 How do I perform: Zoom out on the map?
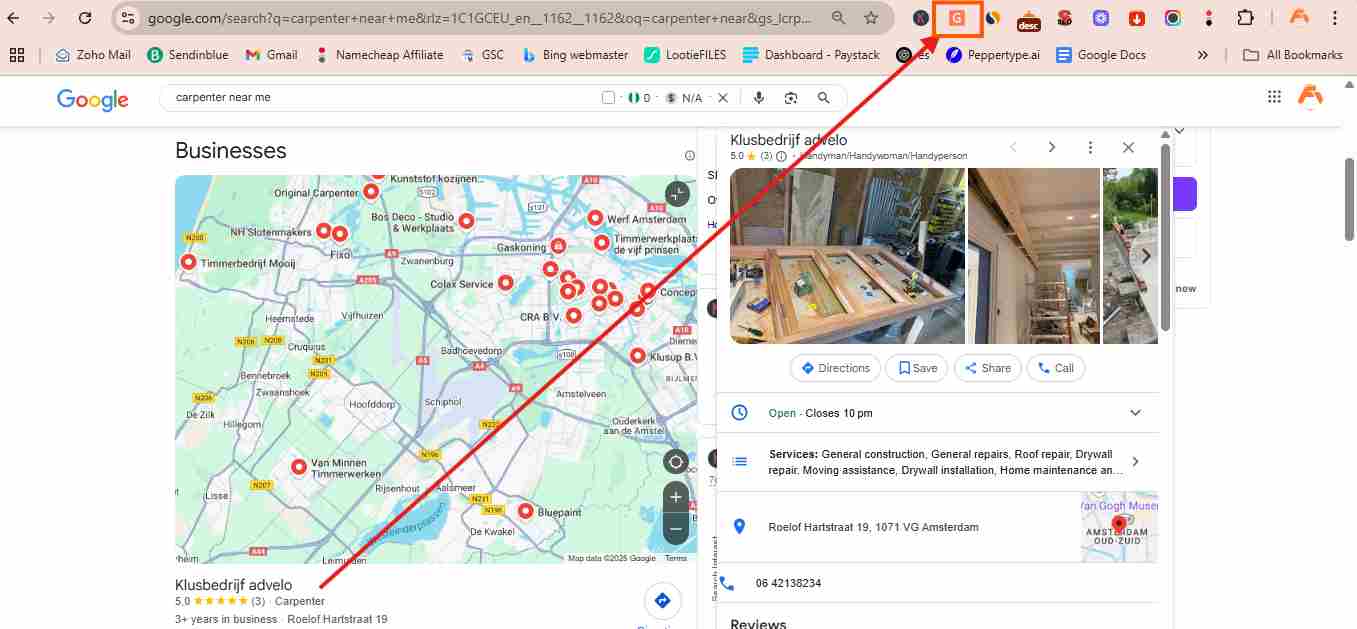pos(677,529)
